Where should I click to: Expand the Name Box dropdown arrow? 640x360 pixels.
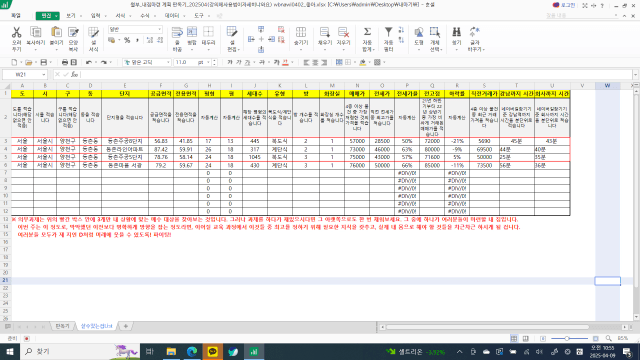[x=44, y=75]
